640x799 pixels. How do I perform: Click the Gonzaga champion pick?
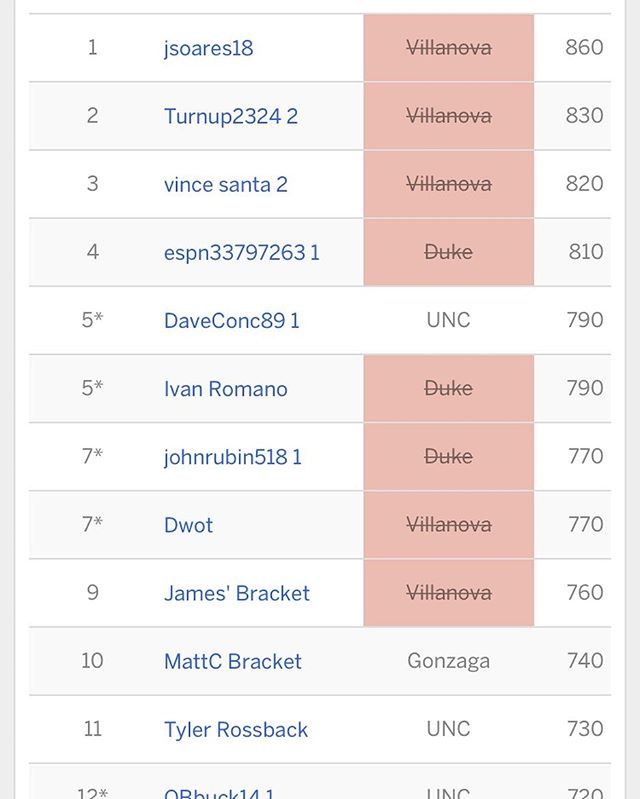tap(448, 661)
